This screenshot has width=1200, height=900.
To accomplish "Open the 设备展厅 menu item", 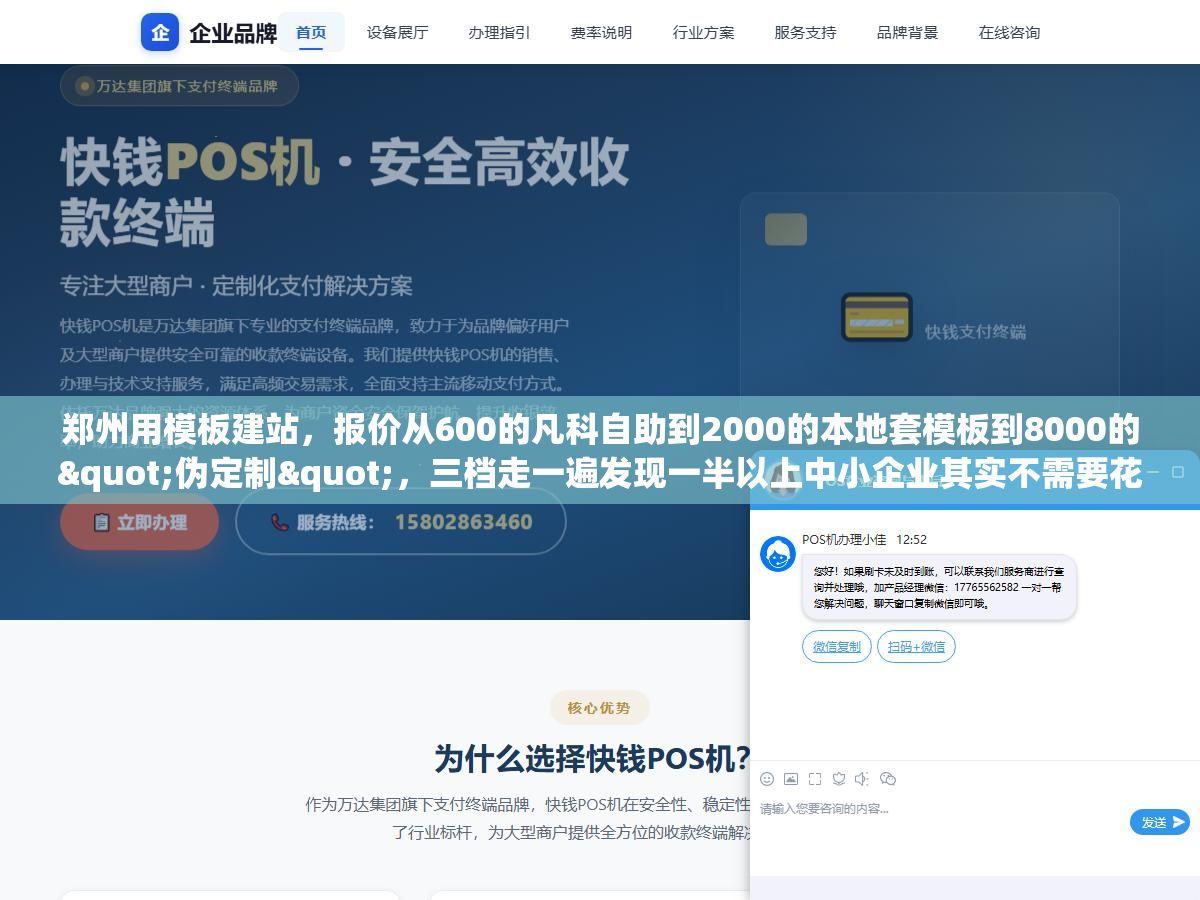I will coord(397,32).
